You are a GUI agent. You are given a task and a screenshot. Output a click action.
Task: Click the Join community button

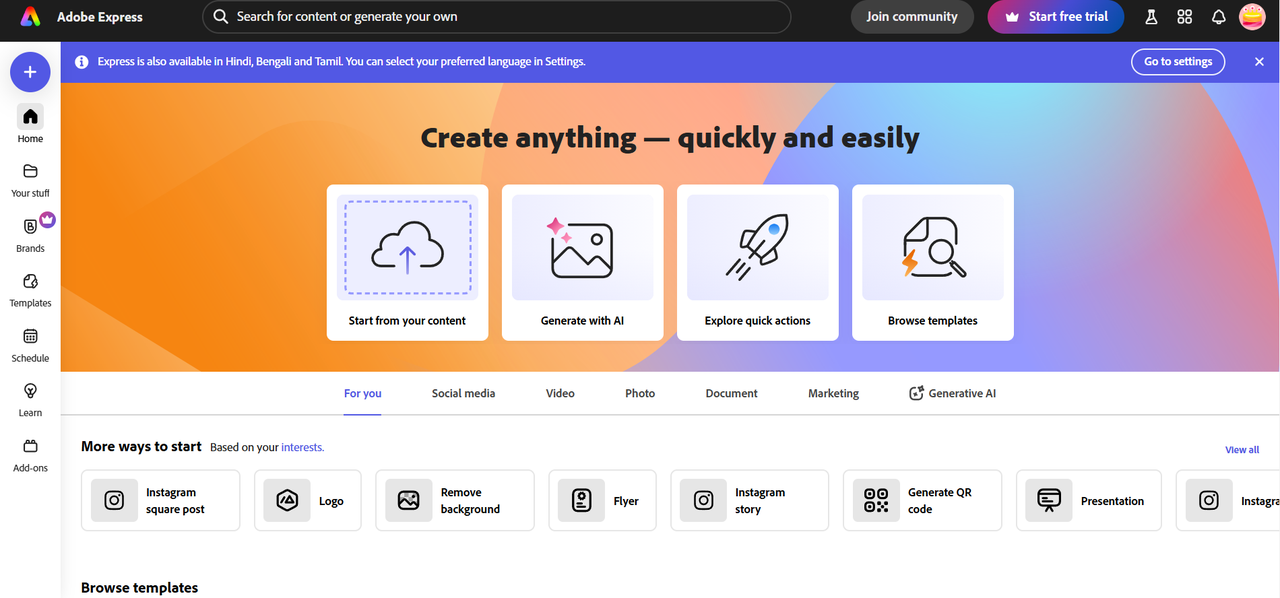click(x=912, y=17)
